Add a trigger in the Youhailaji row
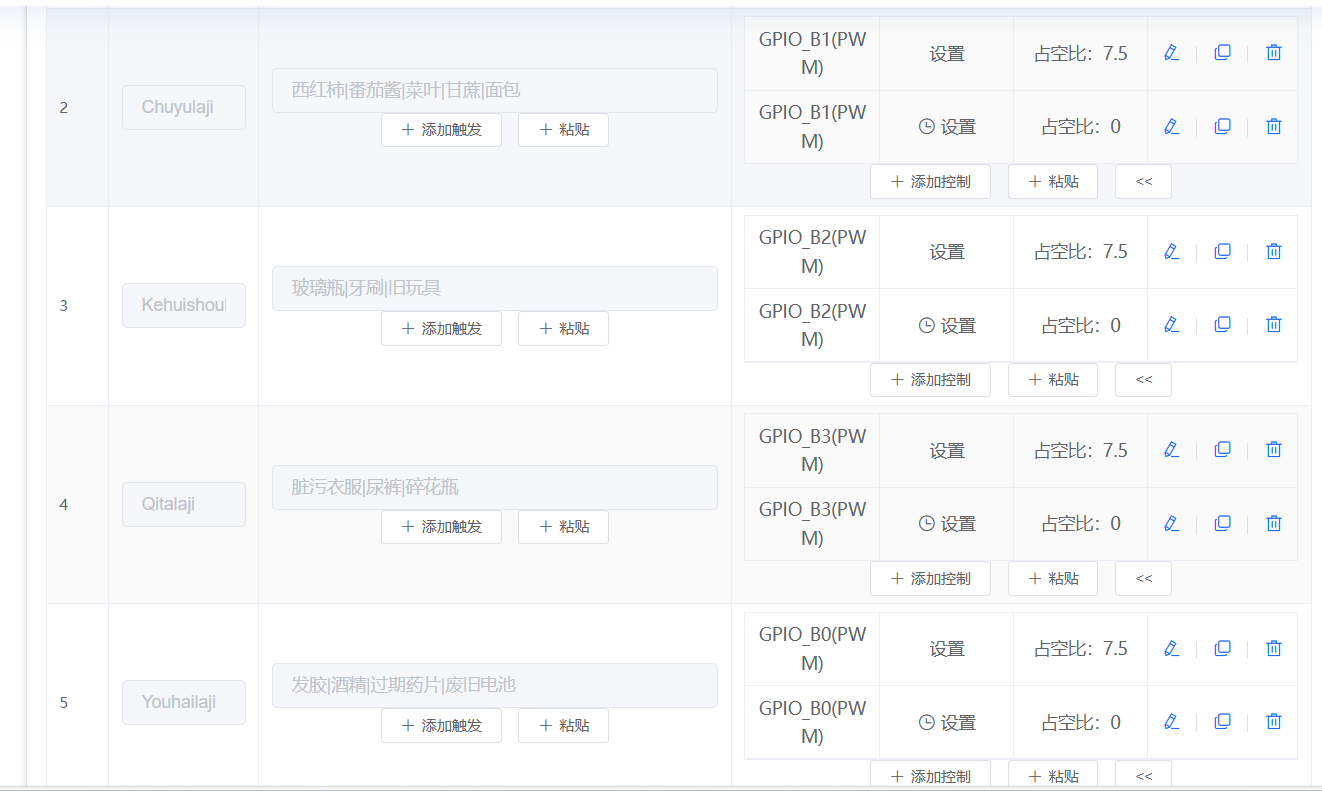This screenshot has height=791, width=1322. coord(441,725)
